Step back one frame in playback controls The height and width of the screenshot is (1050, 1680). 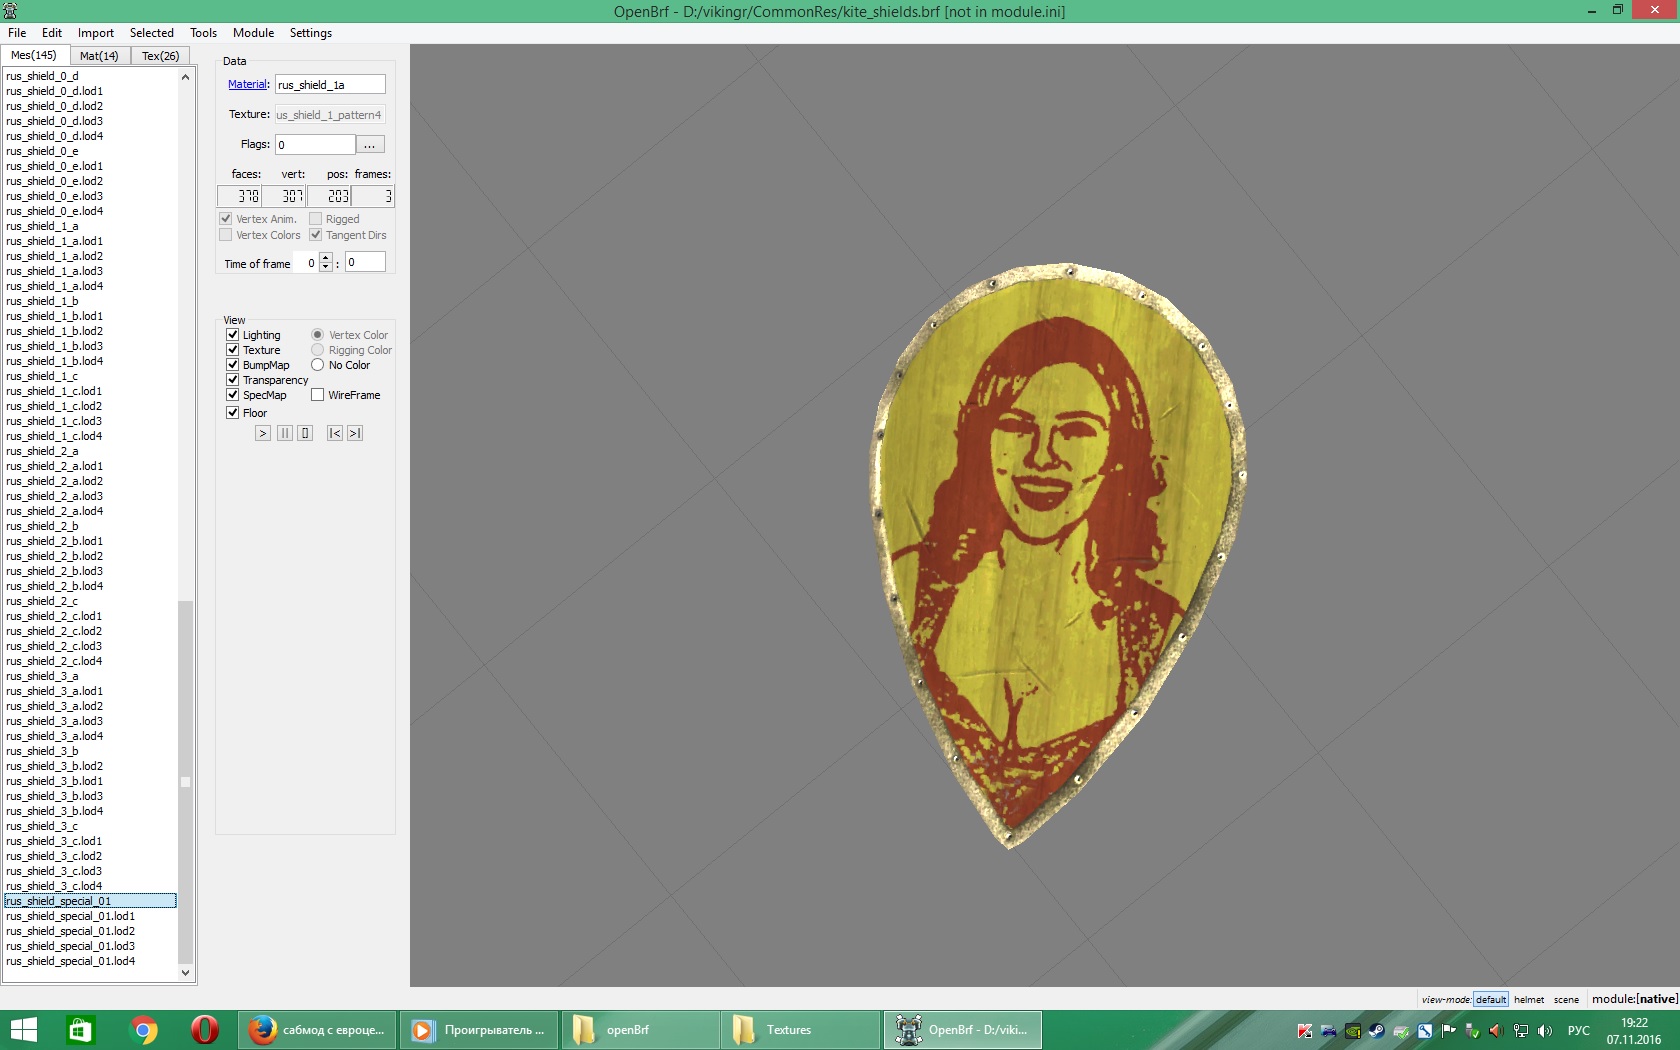(x=335, y=433)
